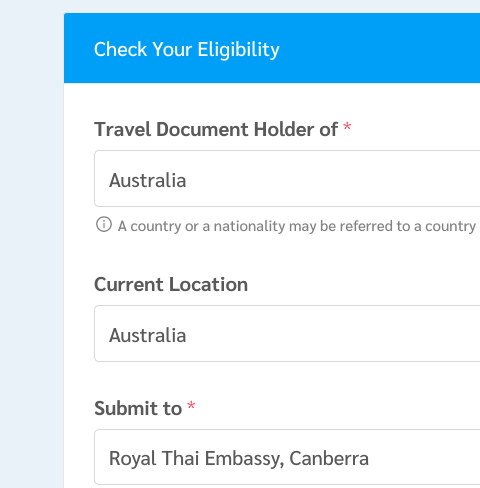Open the Travel Document Holder of dropdown

(x=287, y=178)
